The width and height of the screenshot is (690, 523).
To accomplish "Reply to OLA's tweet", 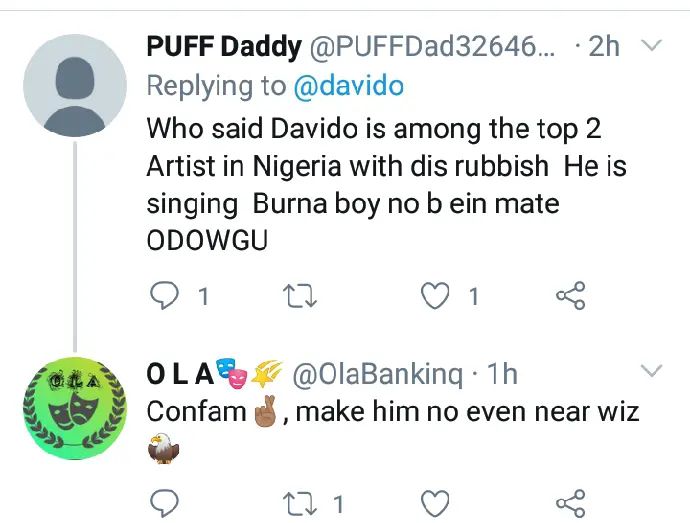I will pyautogui.click(x=166, y=500).
